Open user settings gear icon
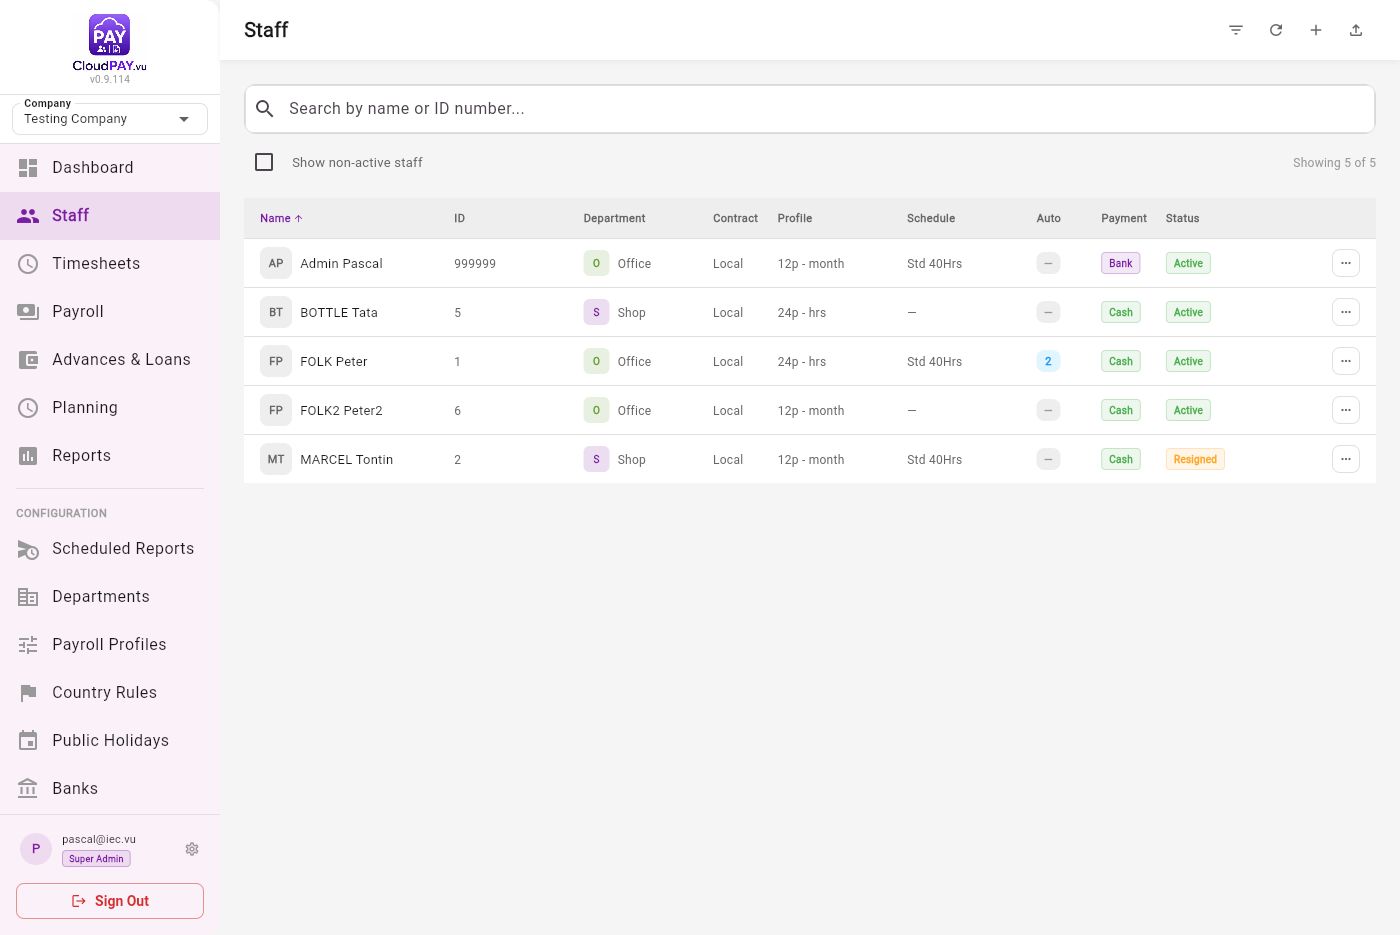Image resolution: width=1400 pixels, height=935 pixels. (x=192, y=849)
